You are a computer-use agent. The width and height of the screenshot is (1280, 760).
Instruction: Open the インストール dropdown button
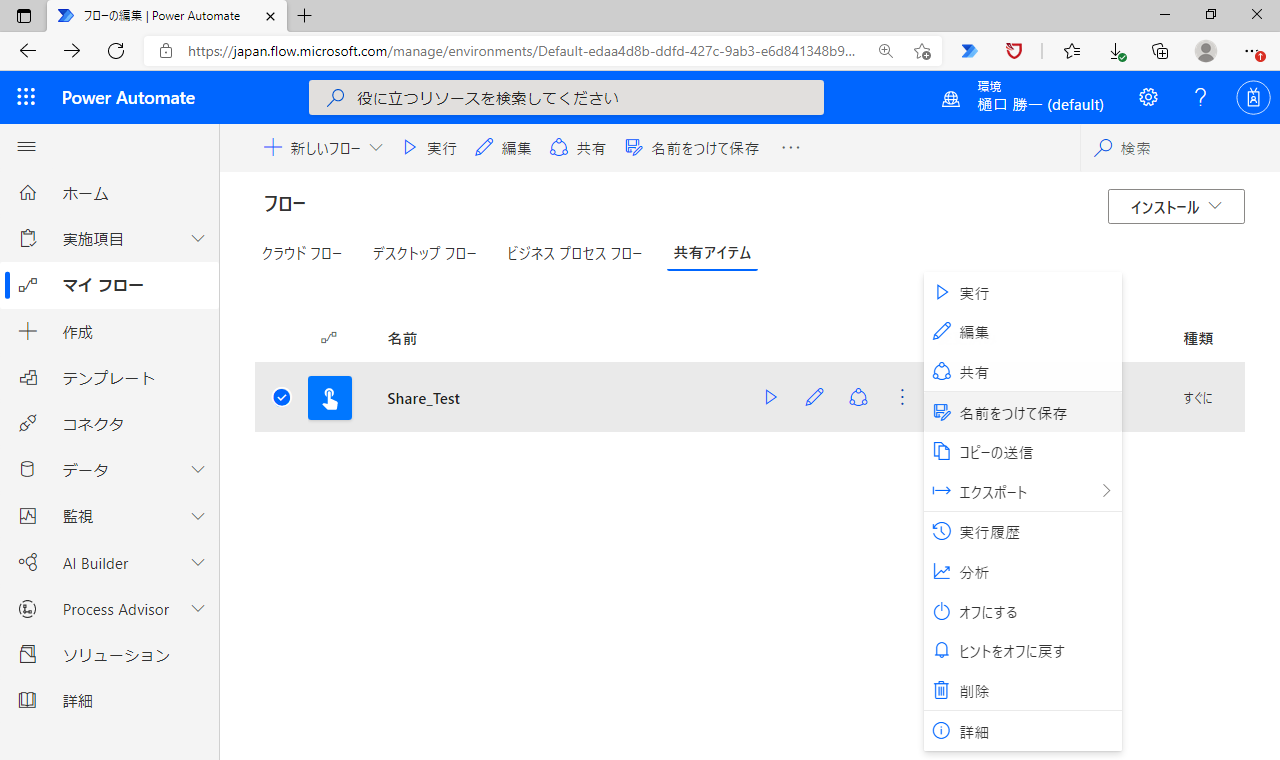pos(1176,207)
